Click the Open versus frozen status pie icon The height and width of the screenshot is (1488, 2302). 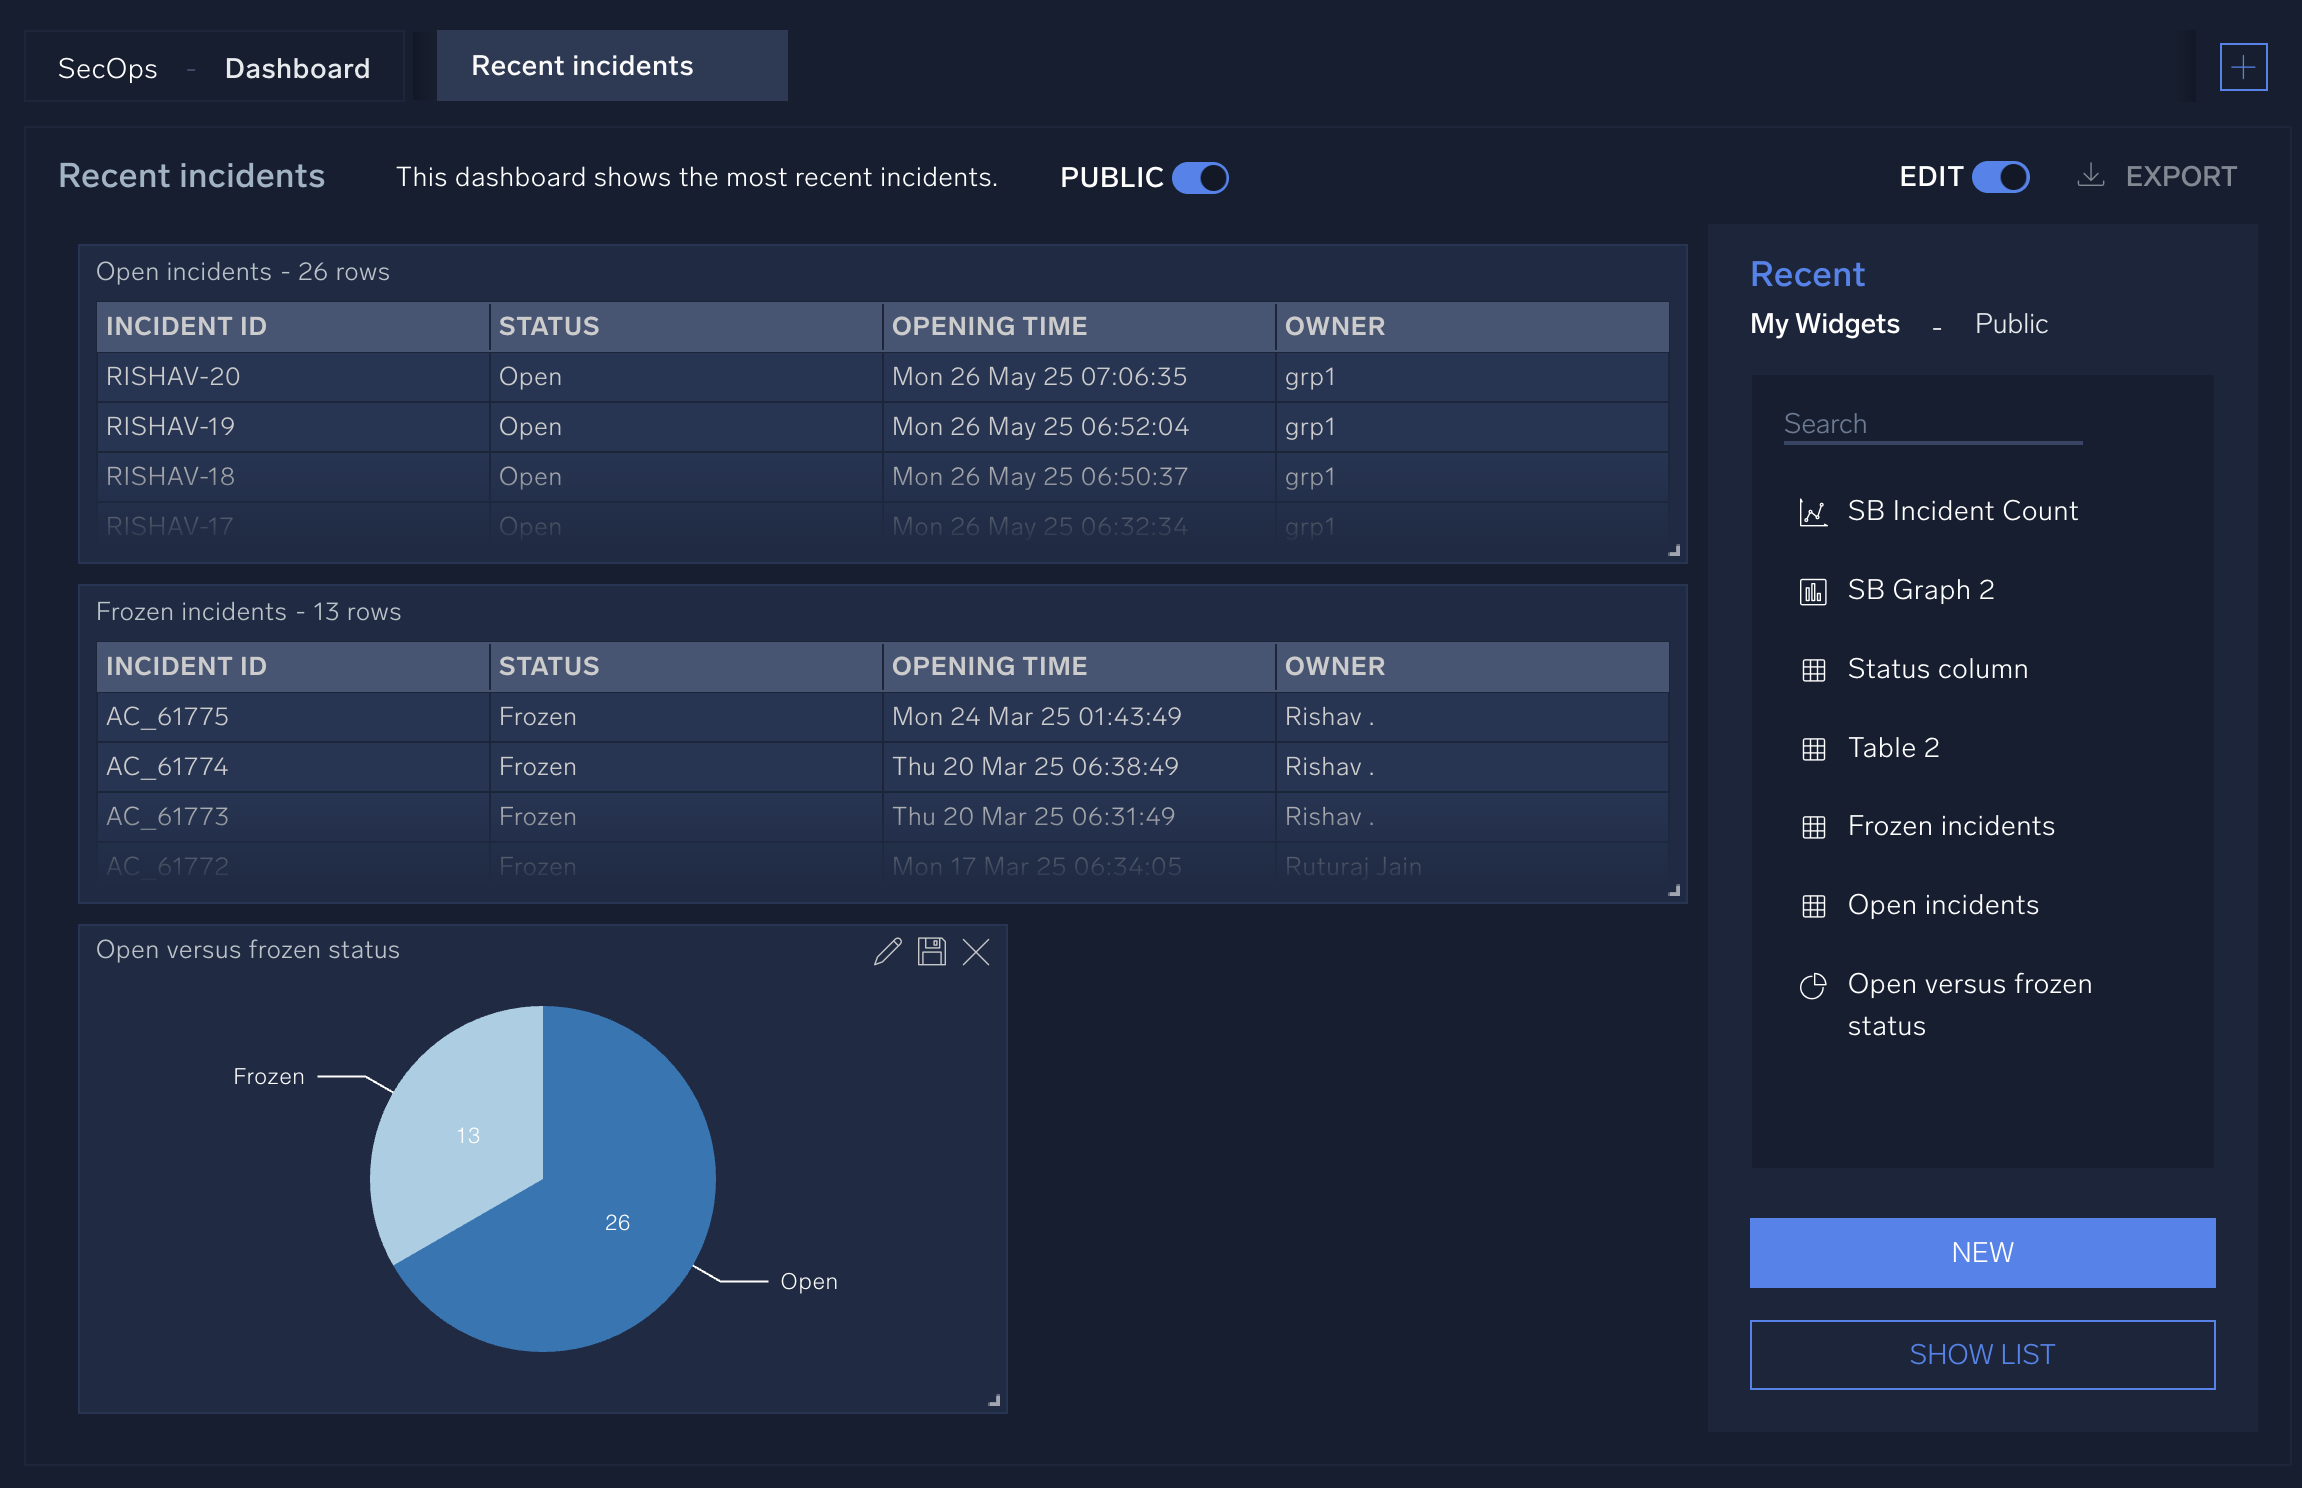1813,986
